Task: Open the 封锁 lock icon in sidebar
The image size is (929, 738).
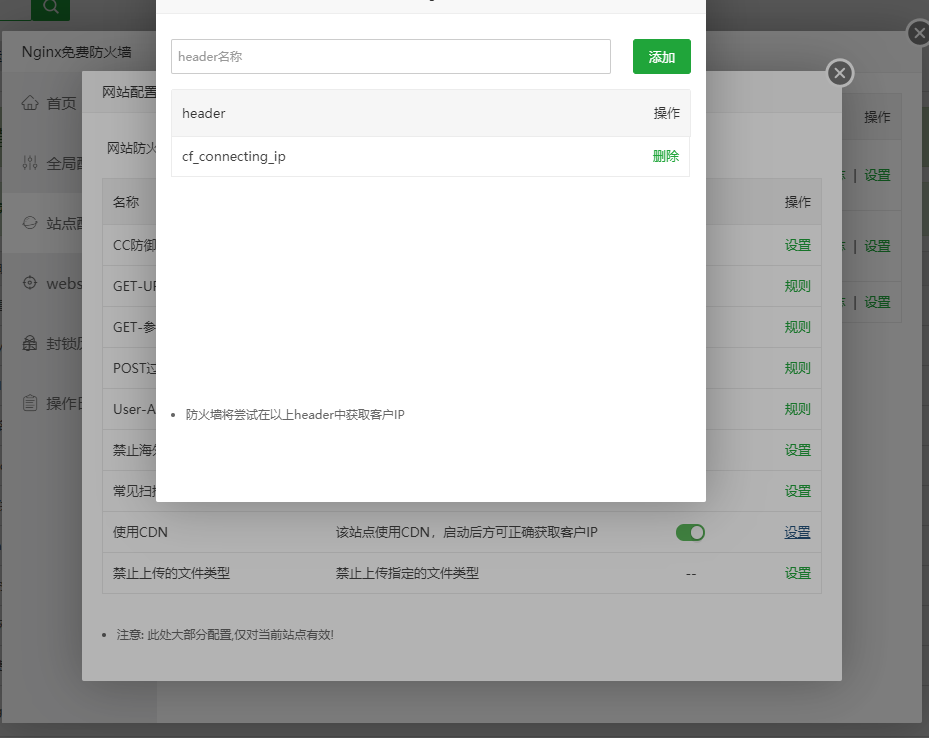Action: 30,343
